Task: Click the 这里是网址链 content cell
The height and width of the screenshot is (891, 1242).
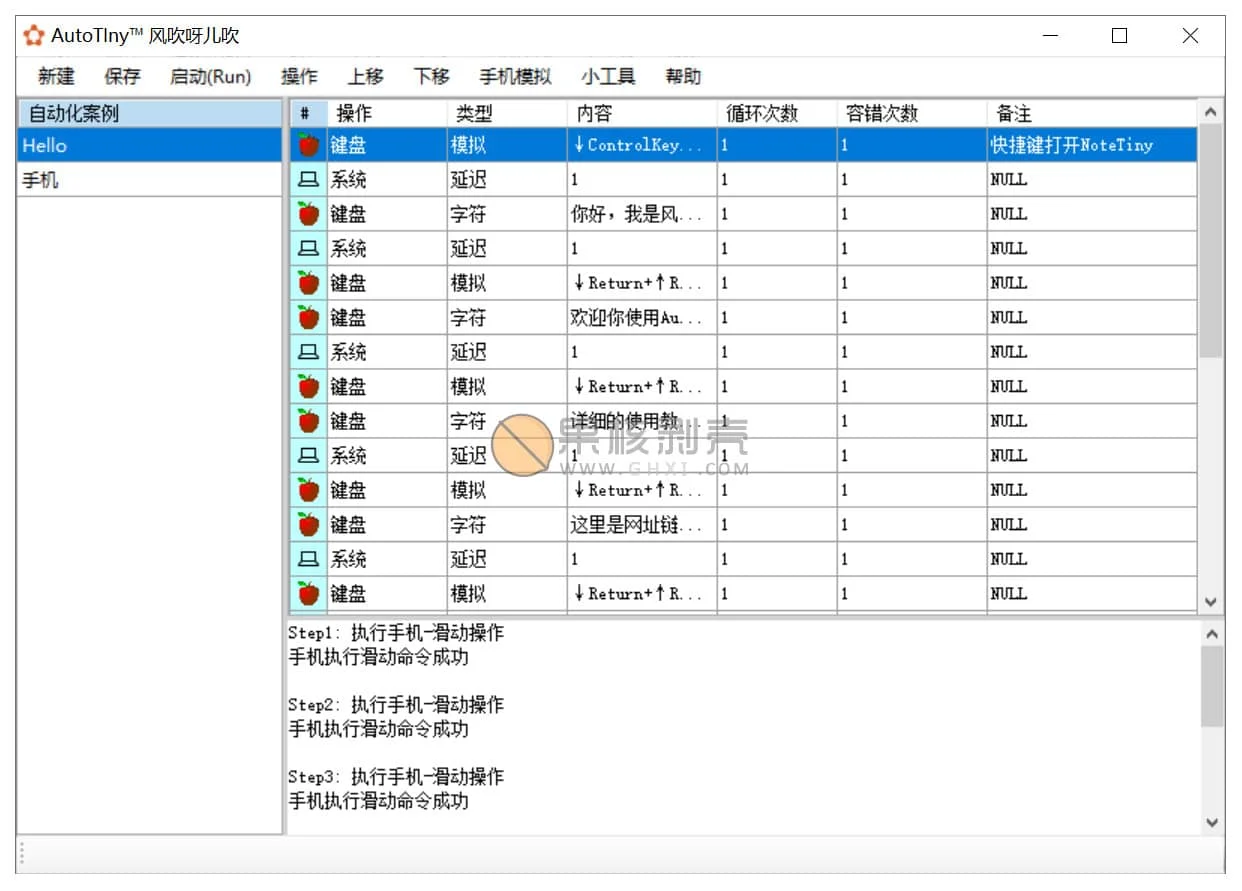Action: pyautogui.click(x=642, y=525)
